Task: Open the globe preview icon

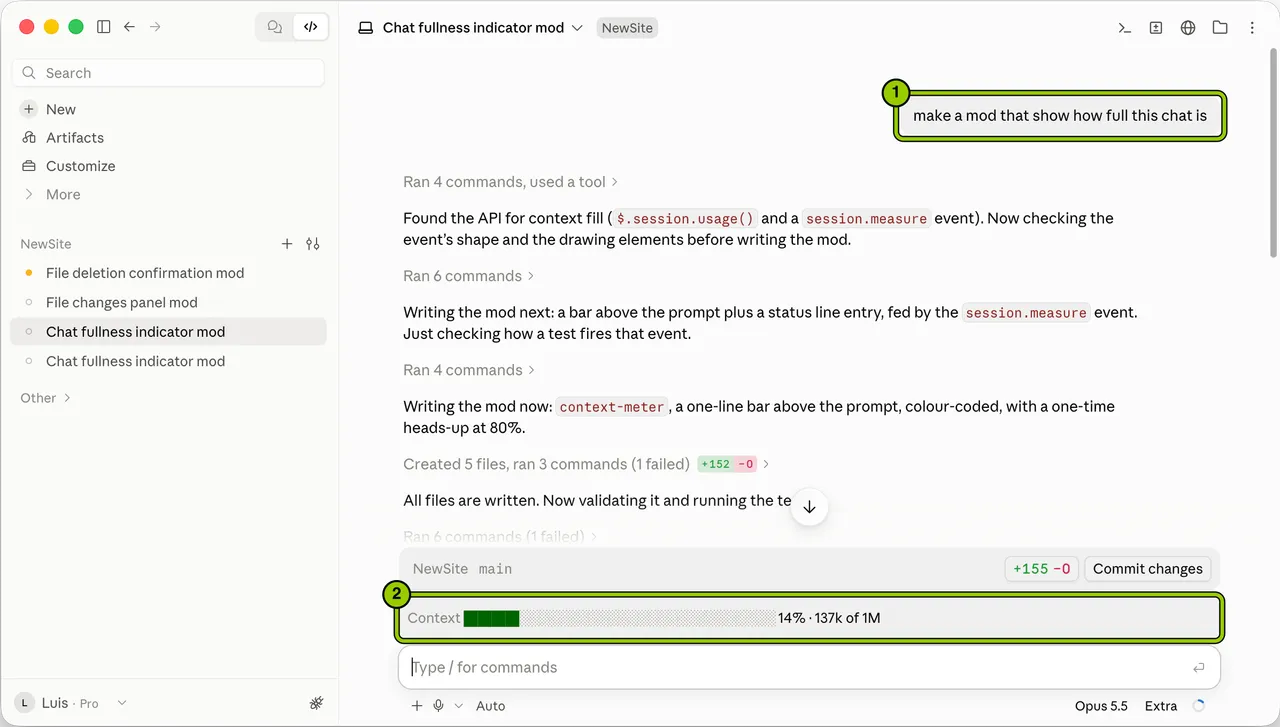Action: [x=1188, y=28]
